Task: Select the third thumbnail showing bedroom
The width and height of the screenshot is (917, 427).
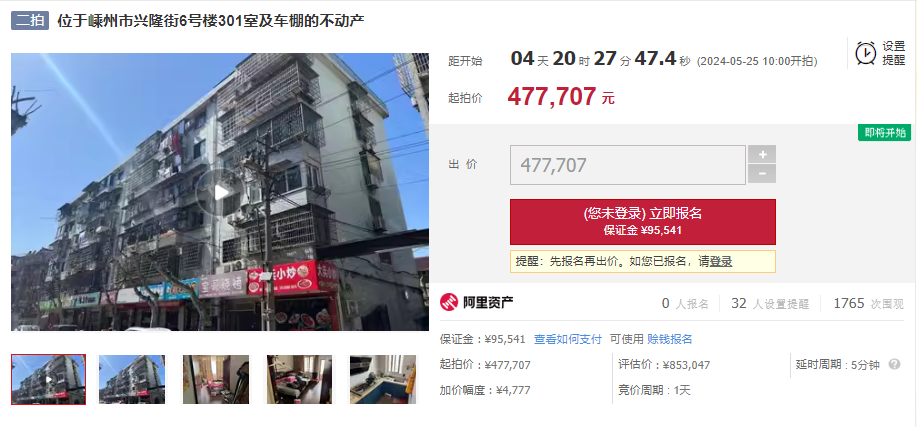Action: tap(216, 379)
